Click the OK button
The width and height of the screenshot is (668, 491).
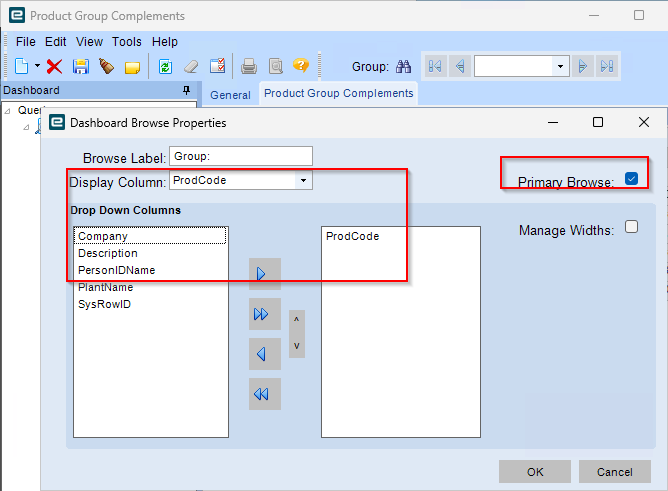point(535,471)
